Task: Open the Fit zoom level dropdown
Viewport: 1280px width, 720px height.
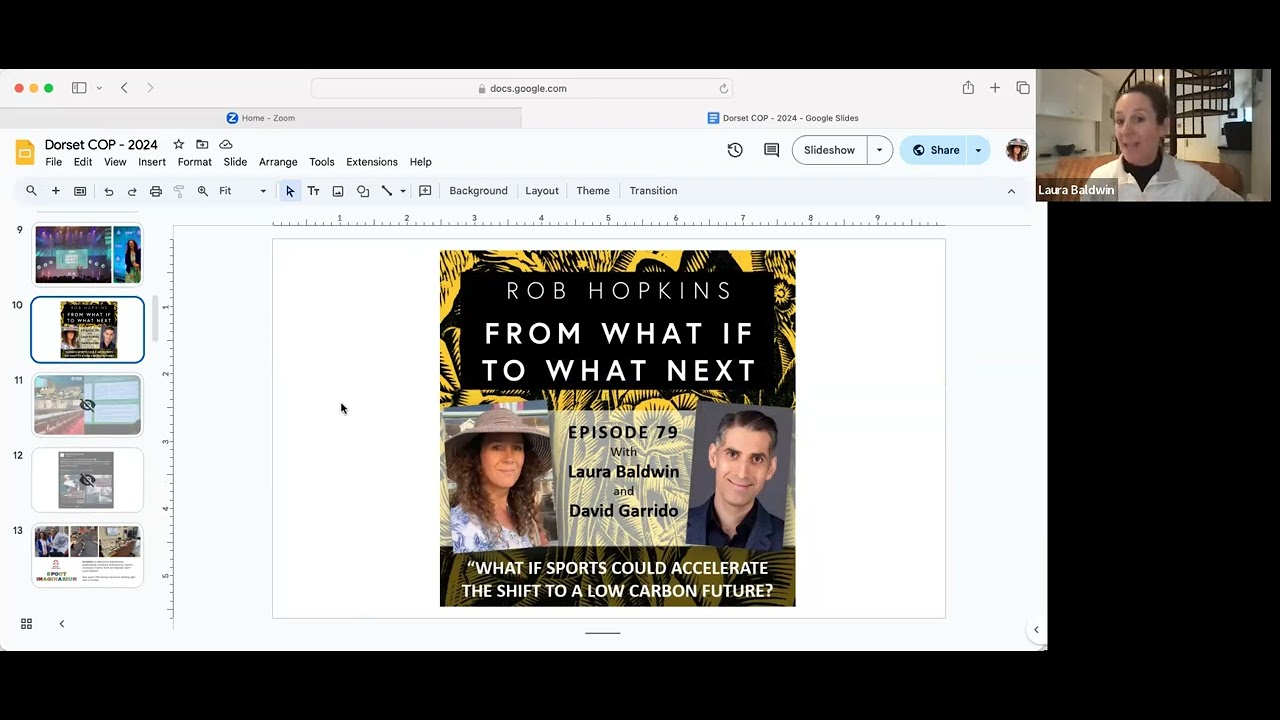Action: tap(243, 191)
